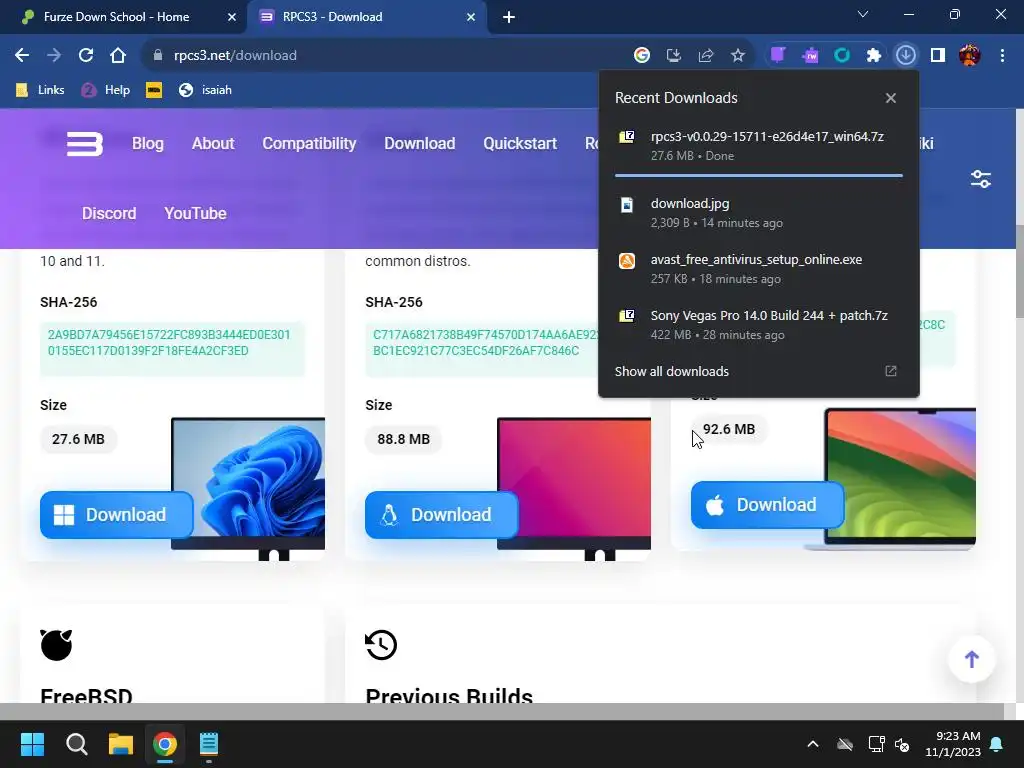Open avast_free_antivirus_setup_online.exe download

tap(759, 269)
